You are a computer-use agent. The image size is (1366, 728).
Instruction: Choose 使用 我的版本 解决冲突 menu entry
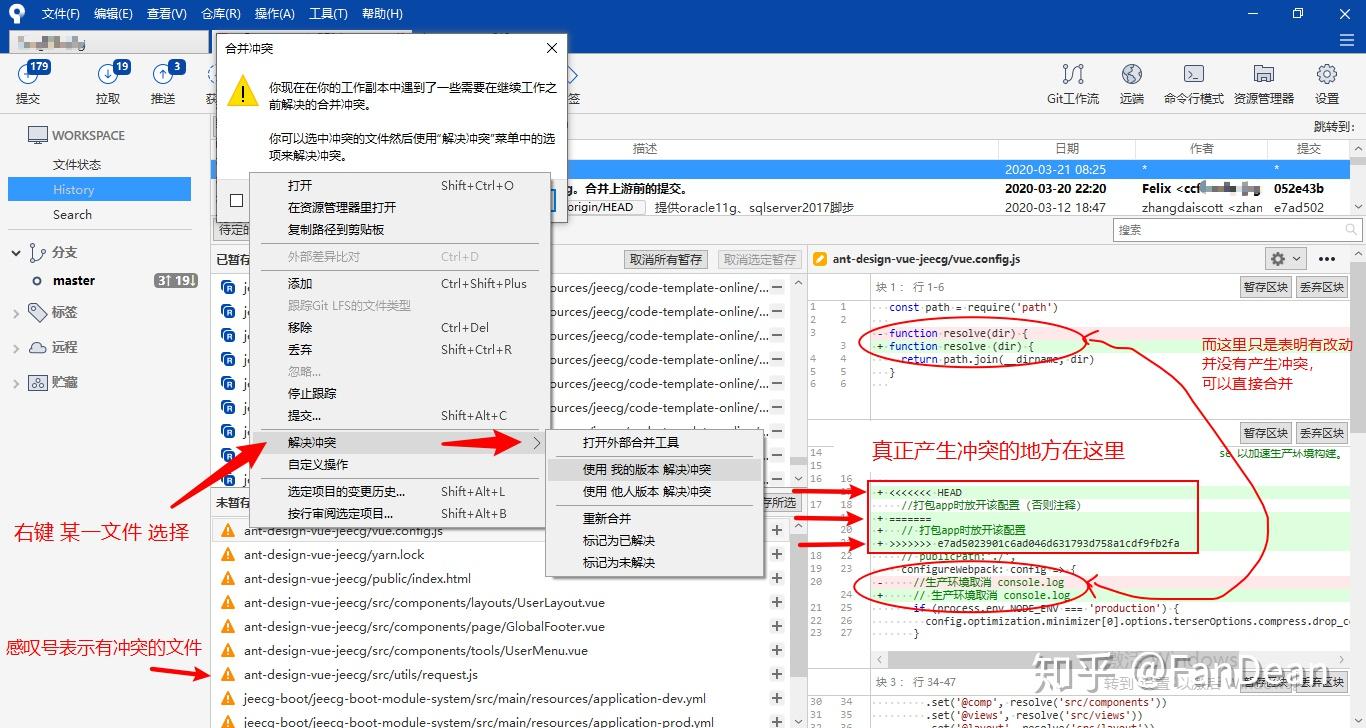(647, 469)
